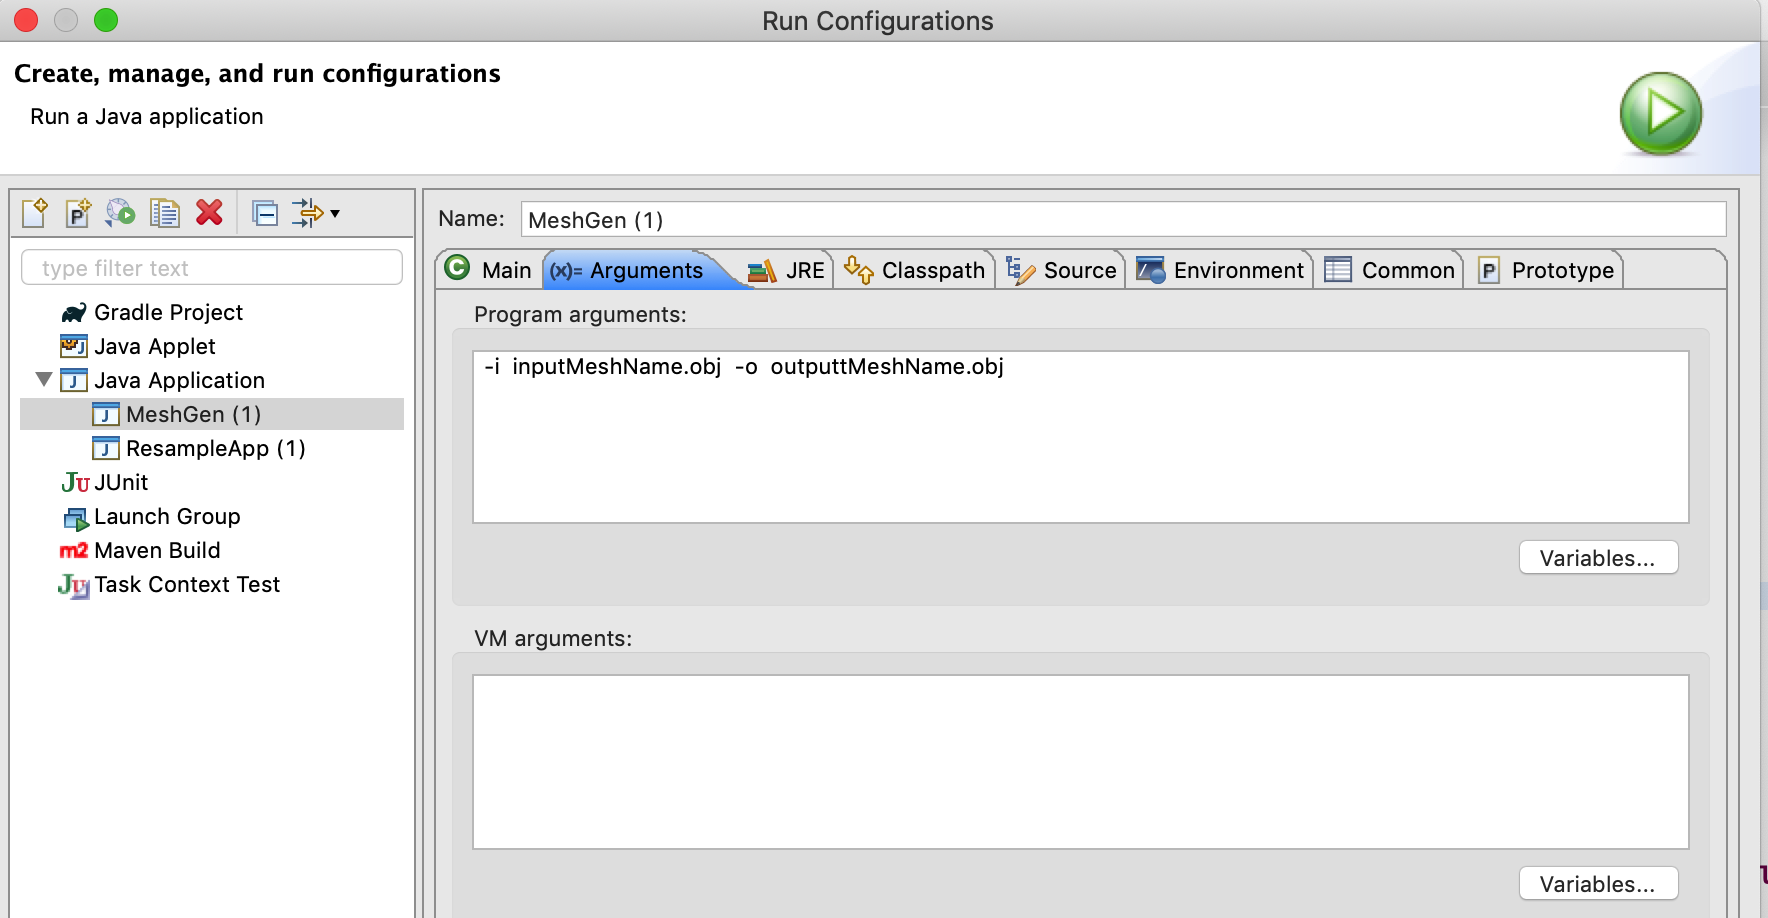Select ResampleApp (1) configuration

point(215,448)
